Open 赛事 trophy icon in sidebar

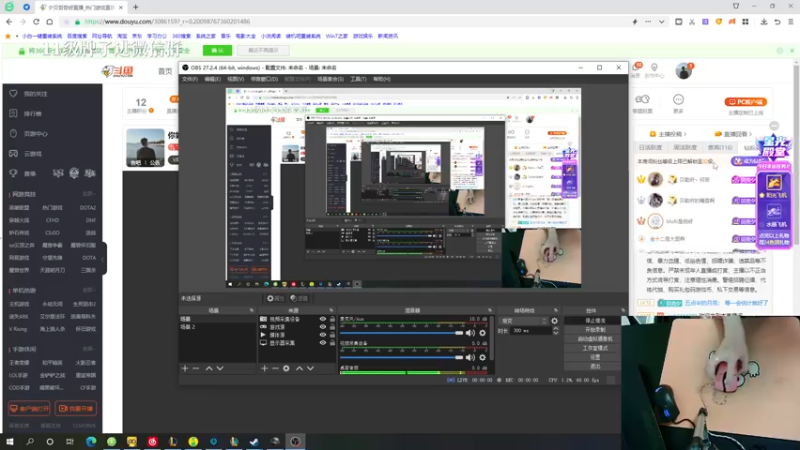(13, 173)
